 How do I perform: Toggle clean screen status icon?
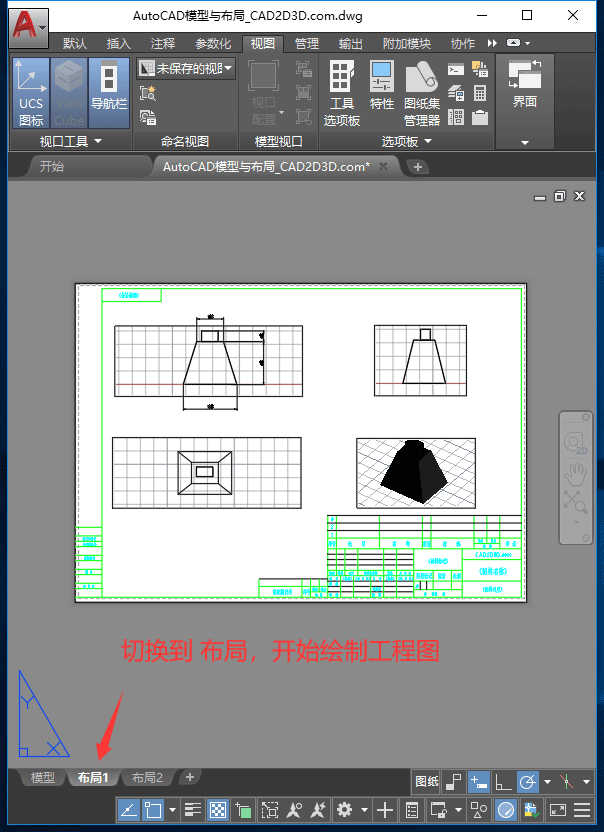(x=558, y=810)
